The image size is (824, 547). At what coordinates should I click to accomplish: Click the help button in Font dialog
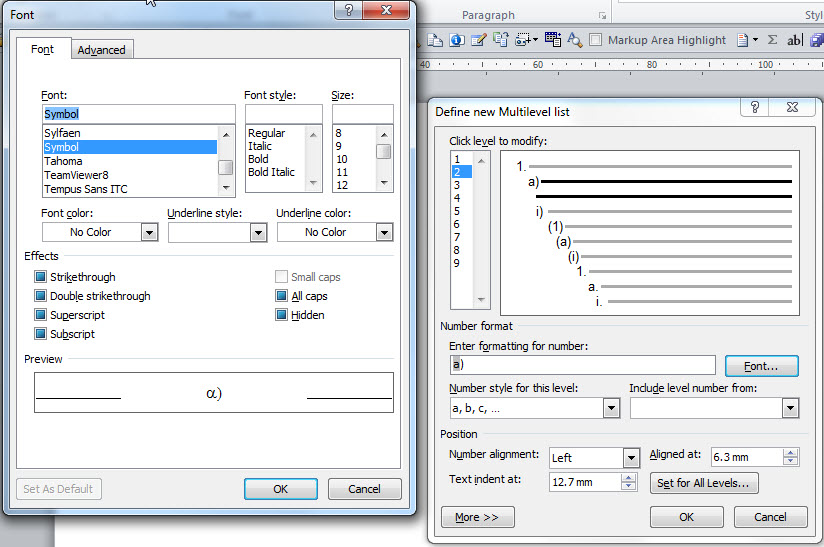[348, 9]
